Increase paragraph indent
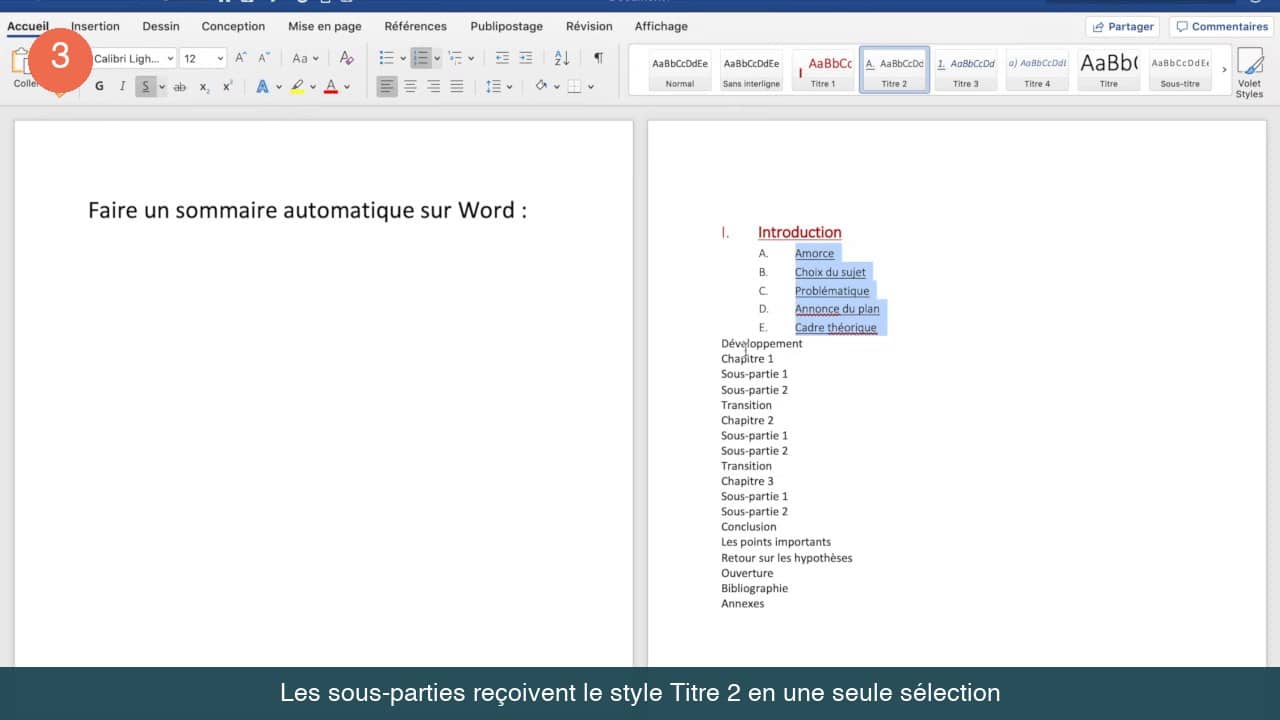Viewport: 1280px width, 720px height. coord(526,58)
